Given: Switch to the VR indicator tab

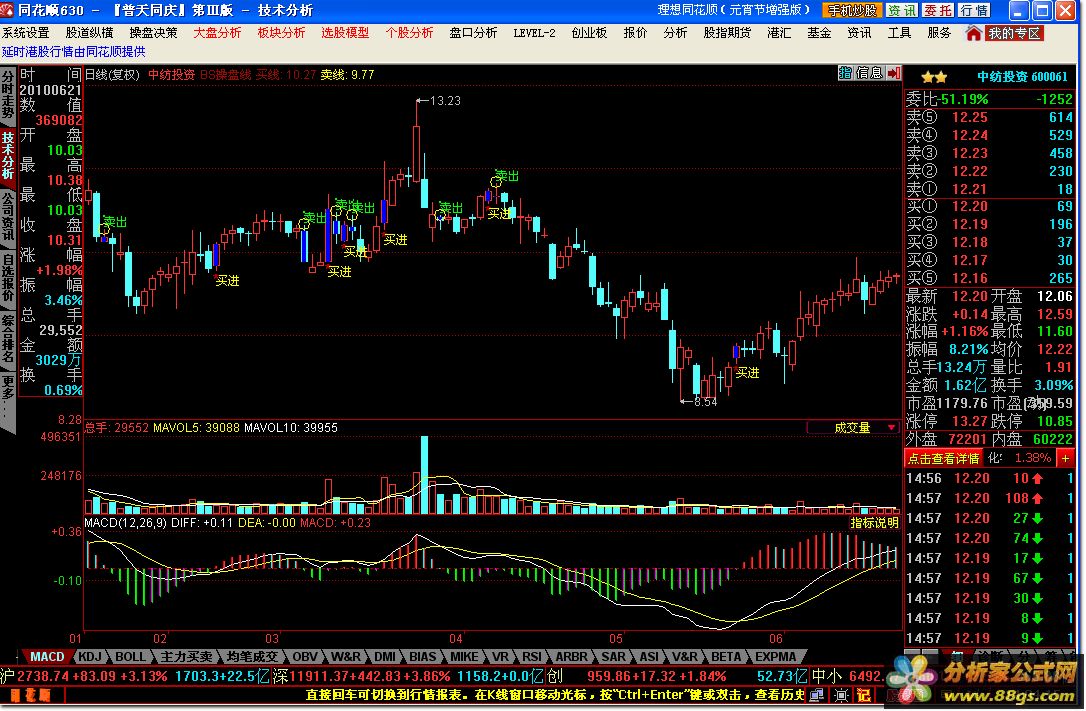Looking at the screenshot, I should pyautogui.click(x=500, y=656).
